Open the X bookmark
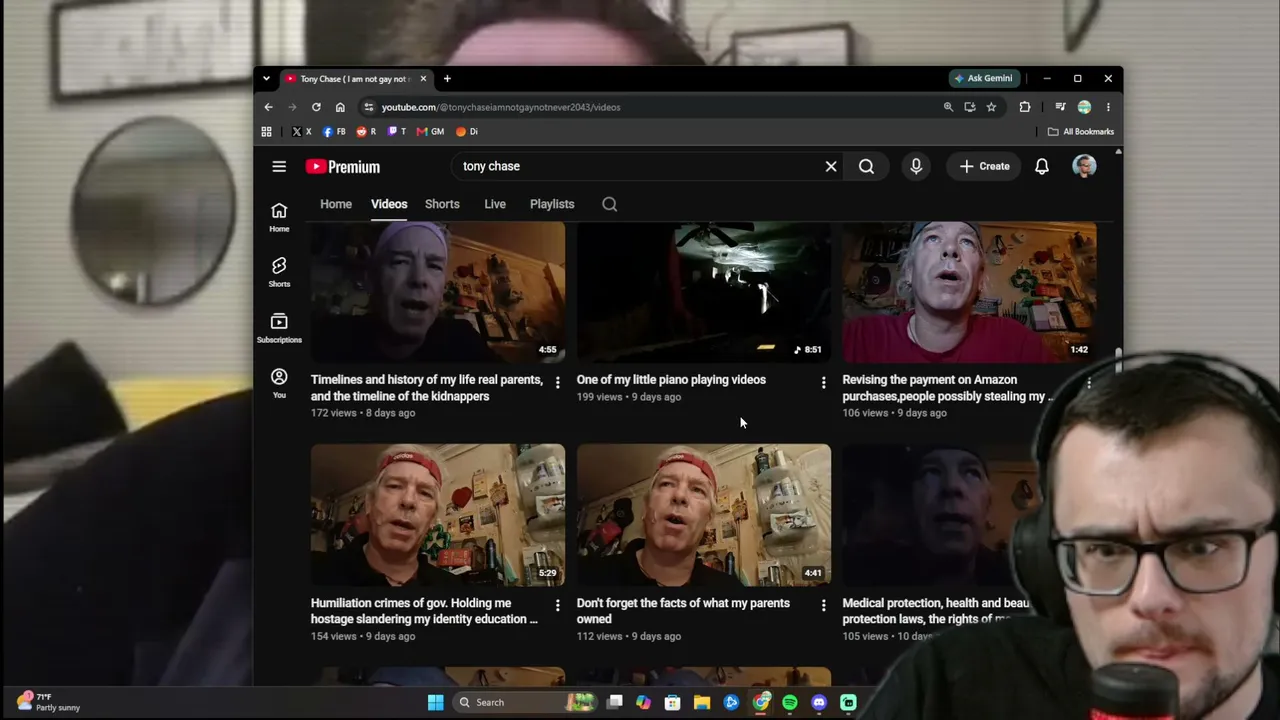The image size is (1280, 720). [302, 132]
